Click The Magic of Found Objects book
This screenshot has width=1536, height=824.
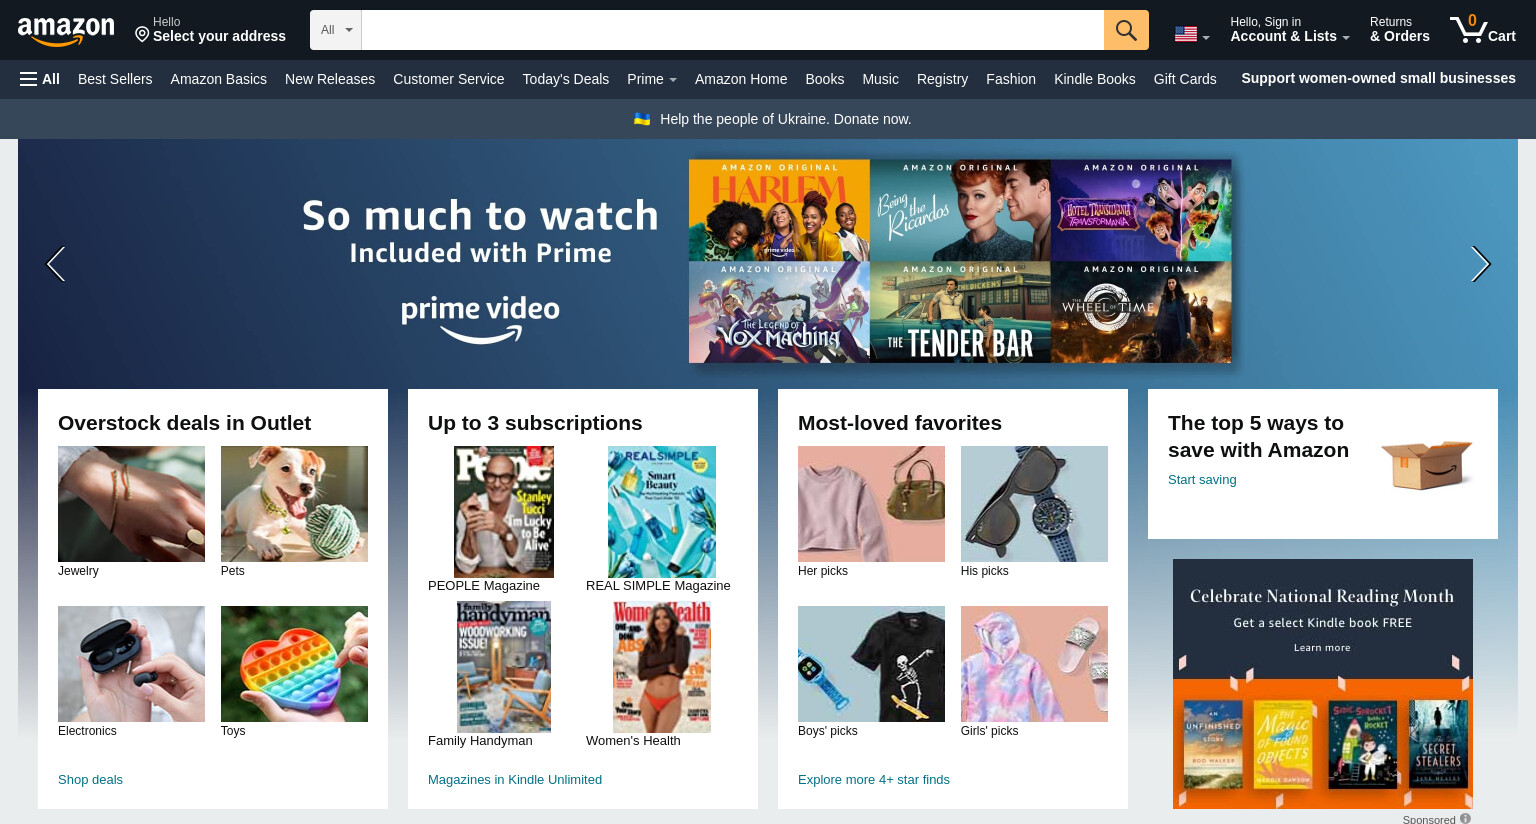pos(1283,745)
